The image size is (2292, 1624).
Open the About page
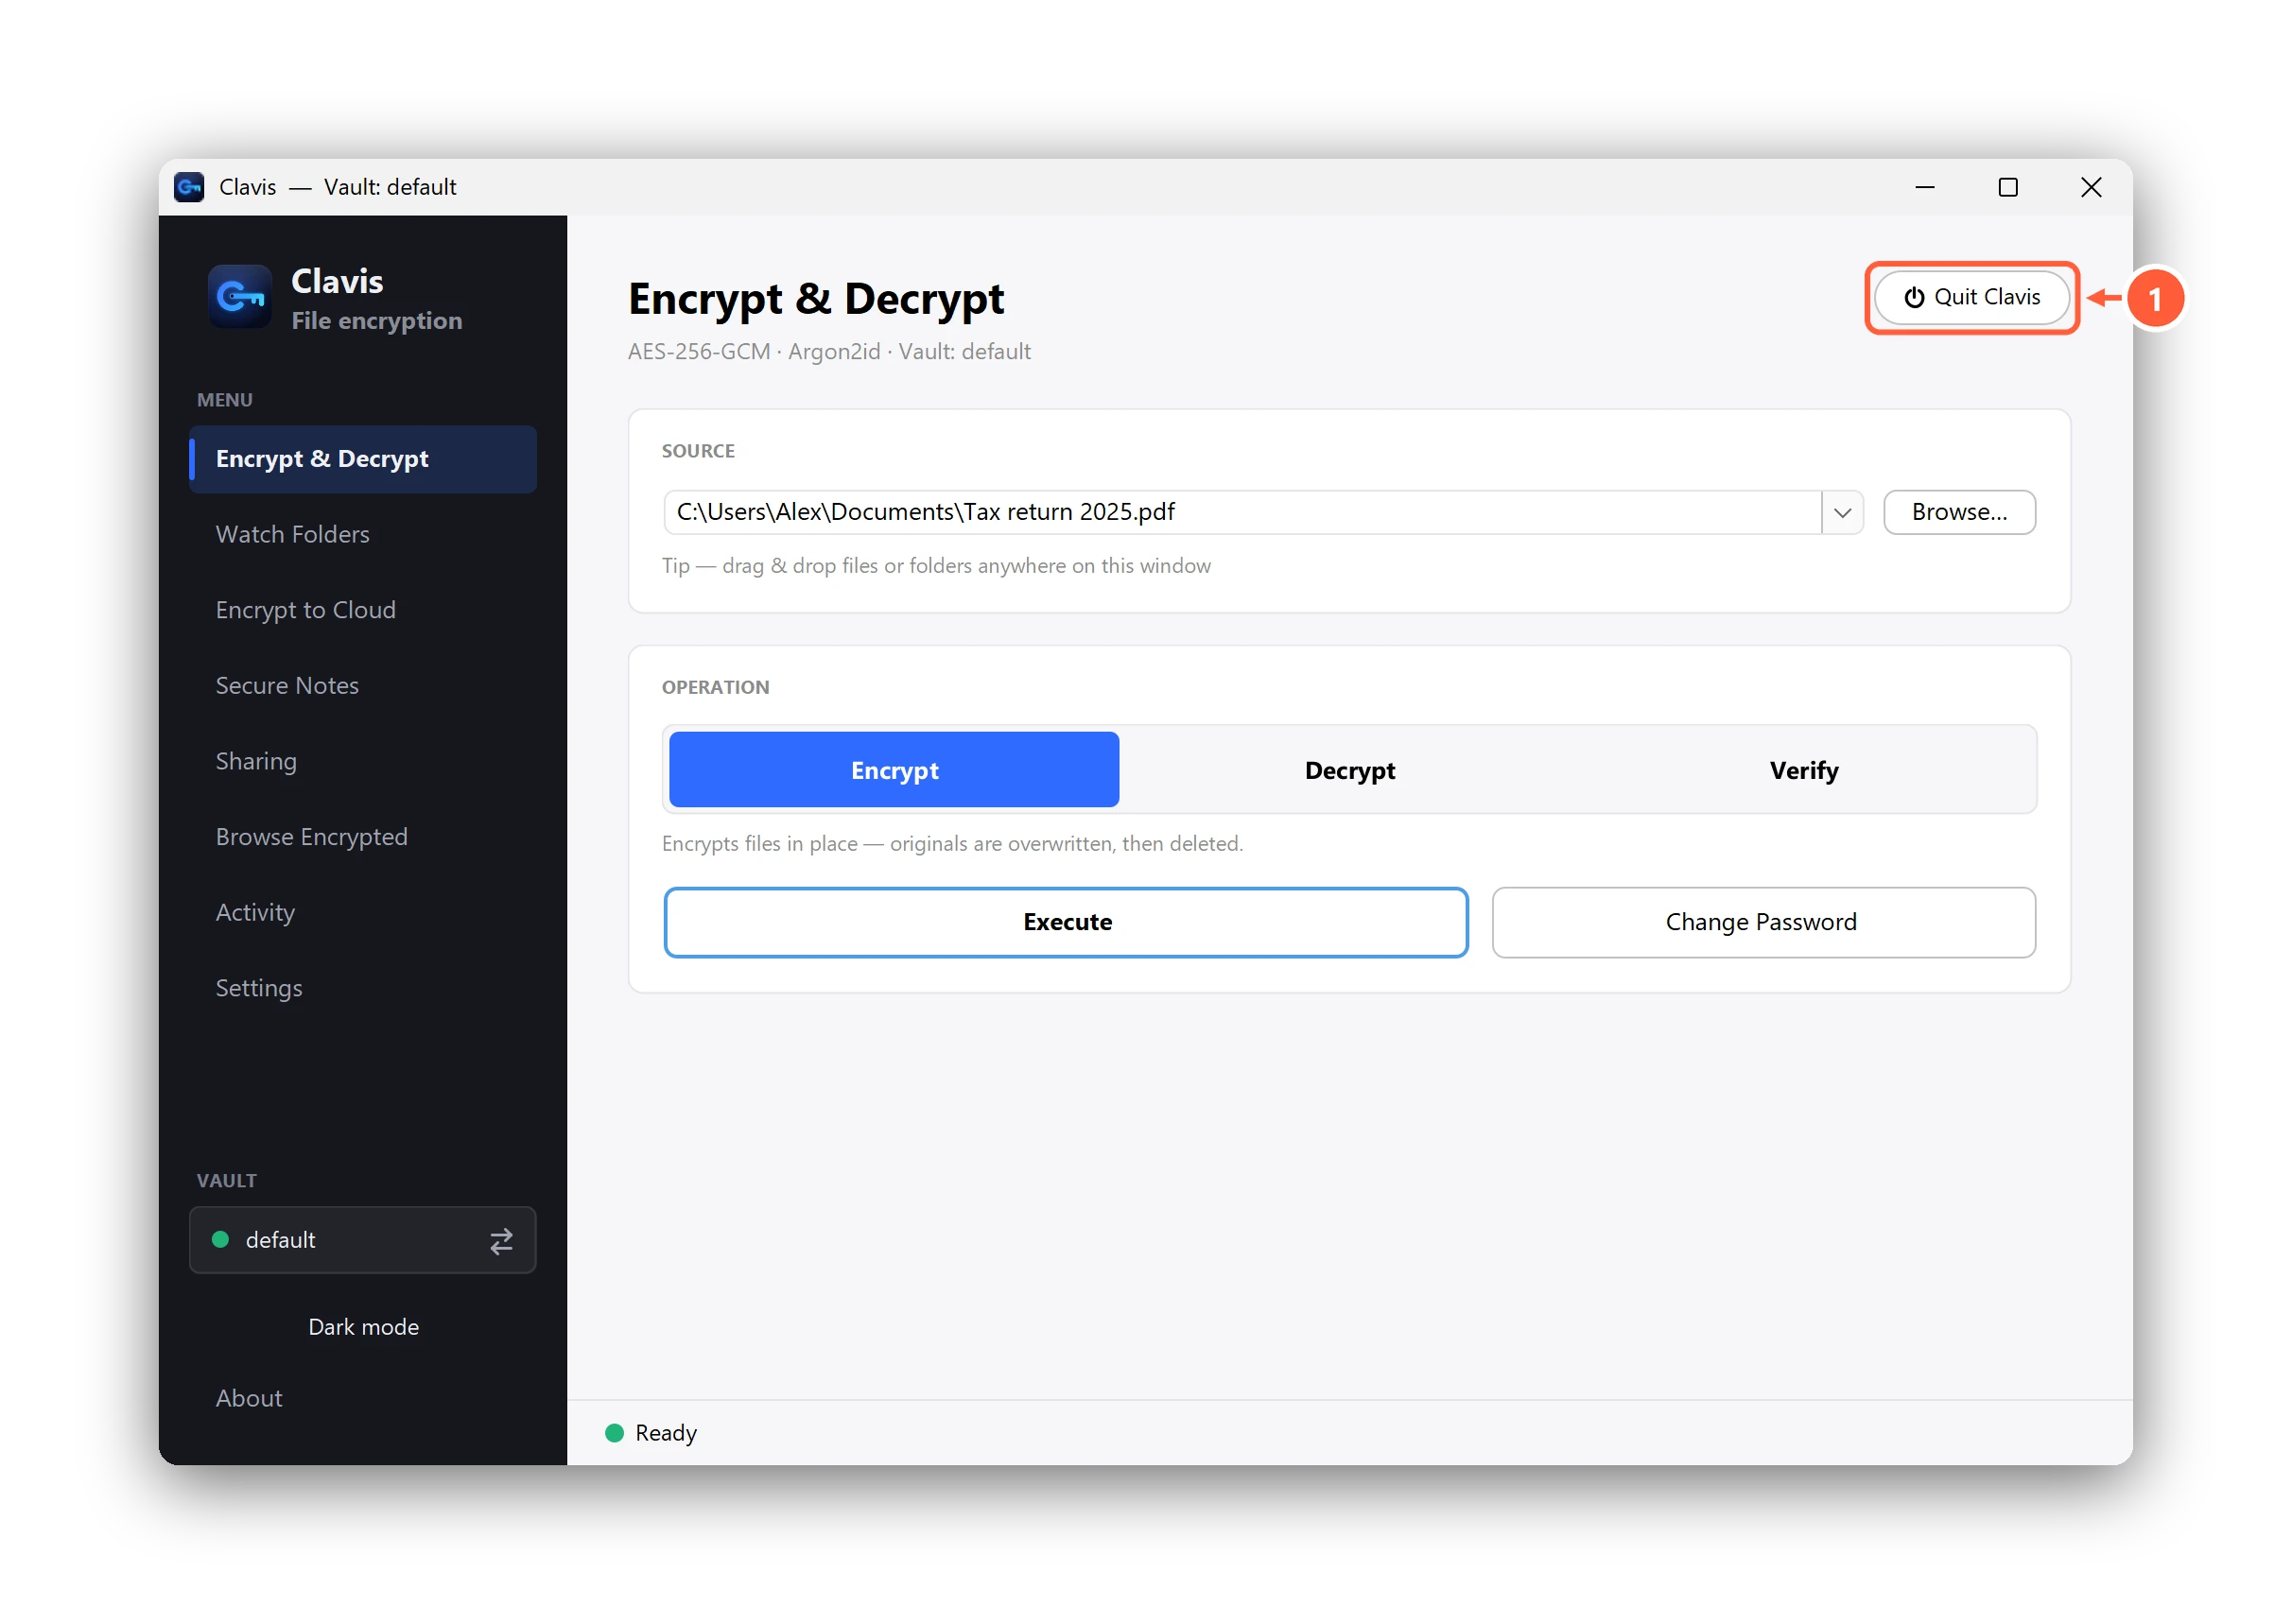click(x=362, y=1398)
